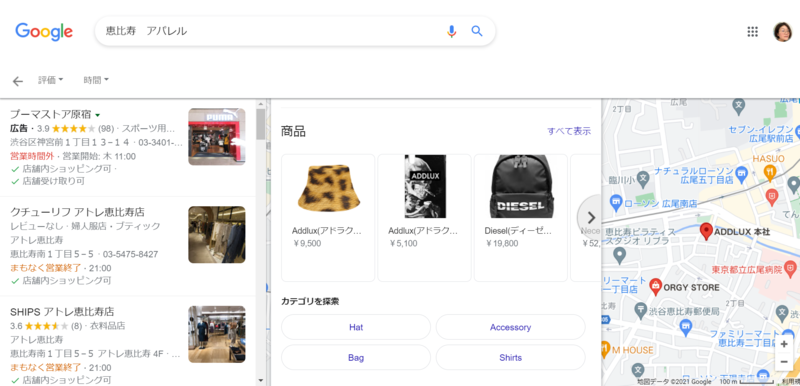Click the ORGY STORE shopping pin
Screen dimensions: 800x386
(x=655, y=288)
